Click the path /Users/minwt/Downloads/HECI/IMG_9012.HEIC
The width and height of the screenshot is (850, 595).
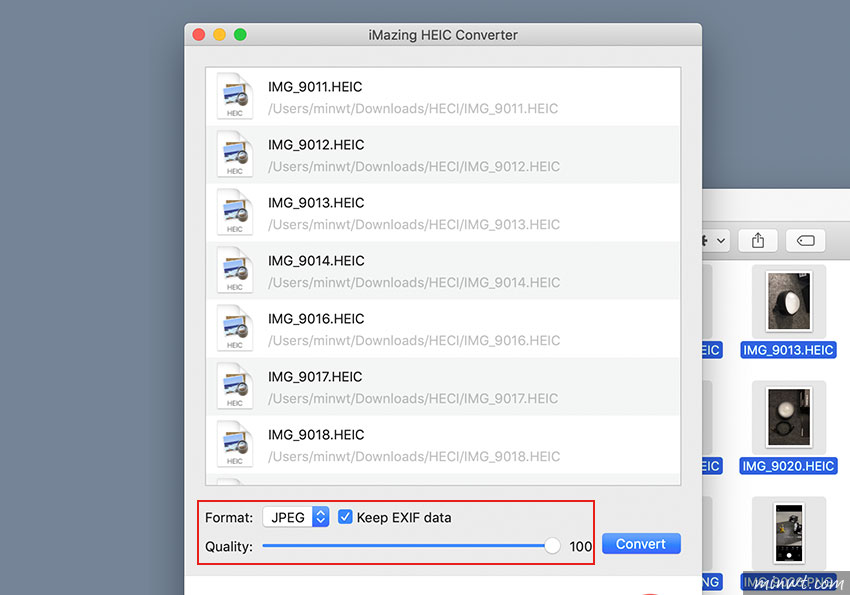tap(414, 167)
